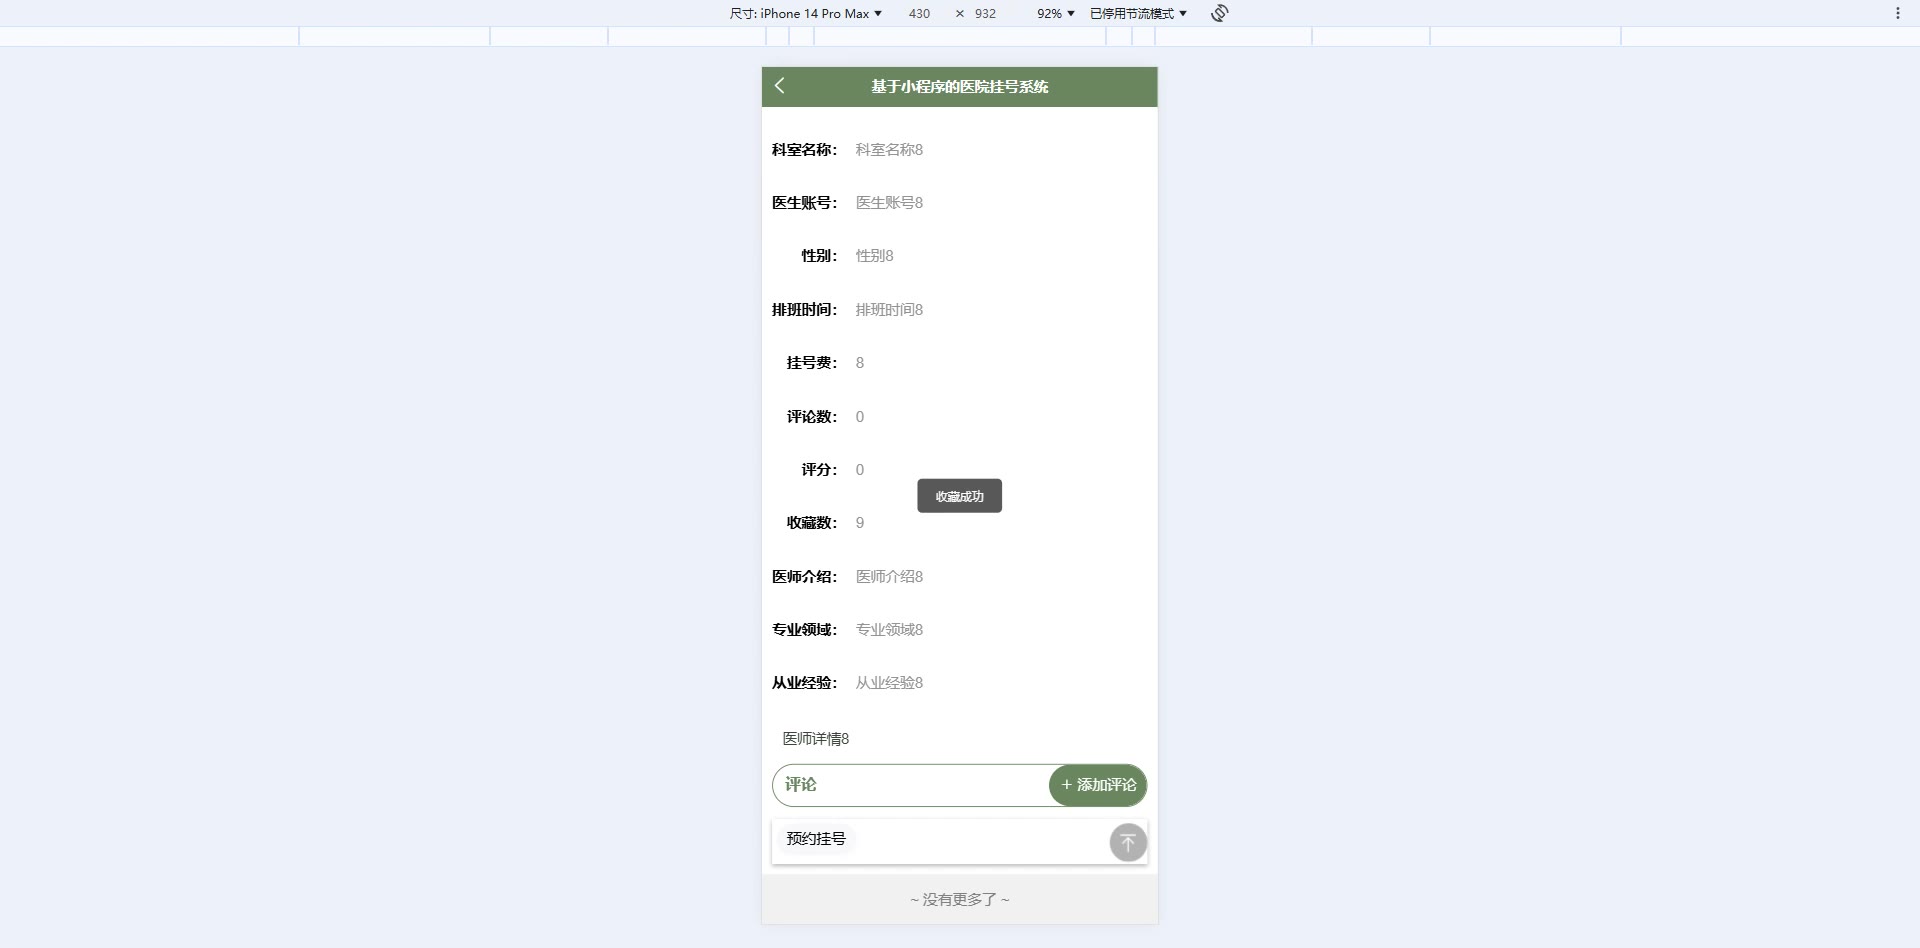Click the rotate device orientation icon
The width and height of the screenshot is (1920, 948).
click(x=1219, y=13)
